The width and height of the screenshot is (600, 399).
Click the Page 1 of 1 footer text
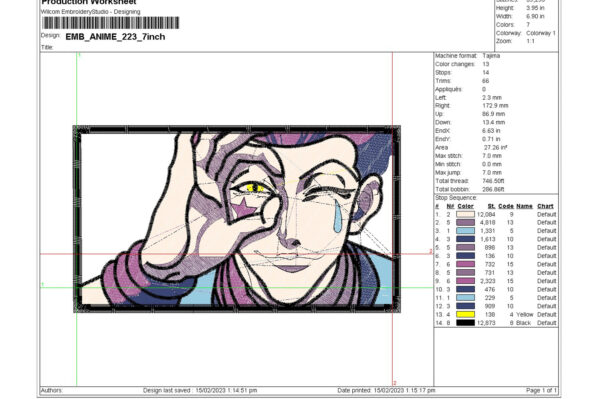coord(541,391)
